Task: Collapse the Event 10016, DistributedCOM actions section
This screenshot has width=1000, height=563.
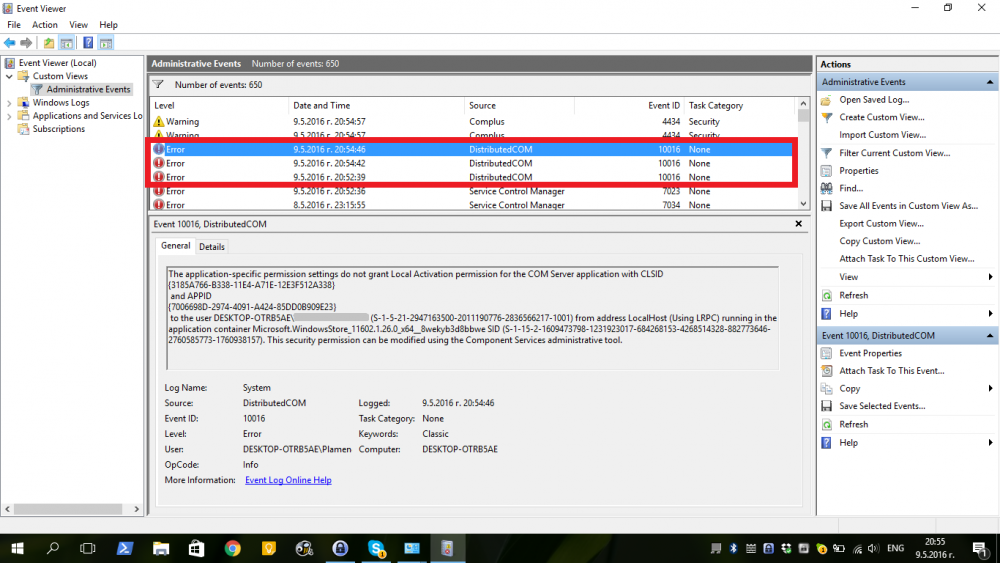Action: point(989,335)
